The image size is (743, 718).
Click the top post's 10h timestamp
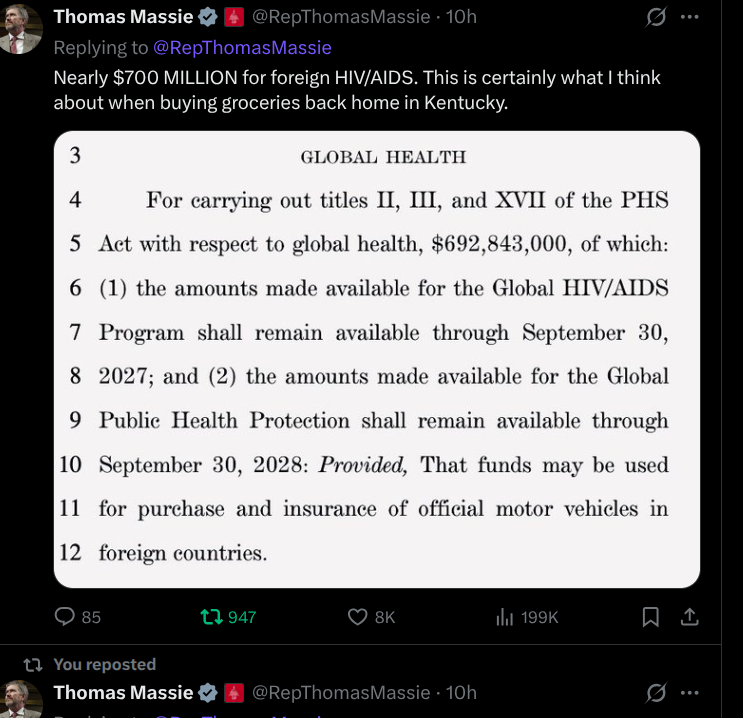pos(461,17)
